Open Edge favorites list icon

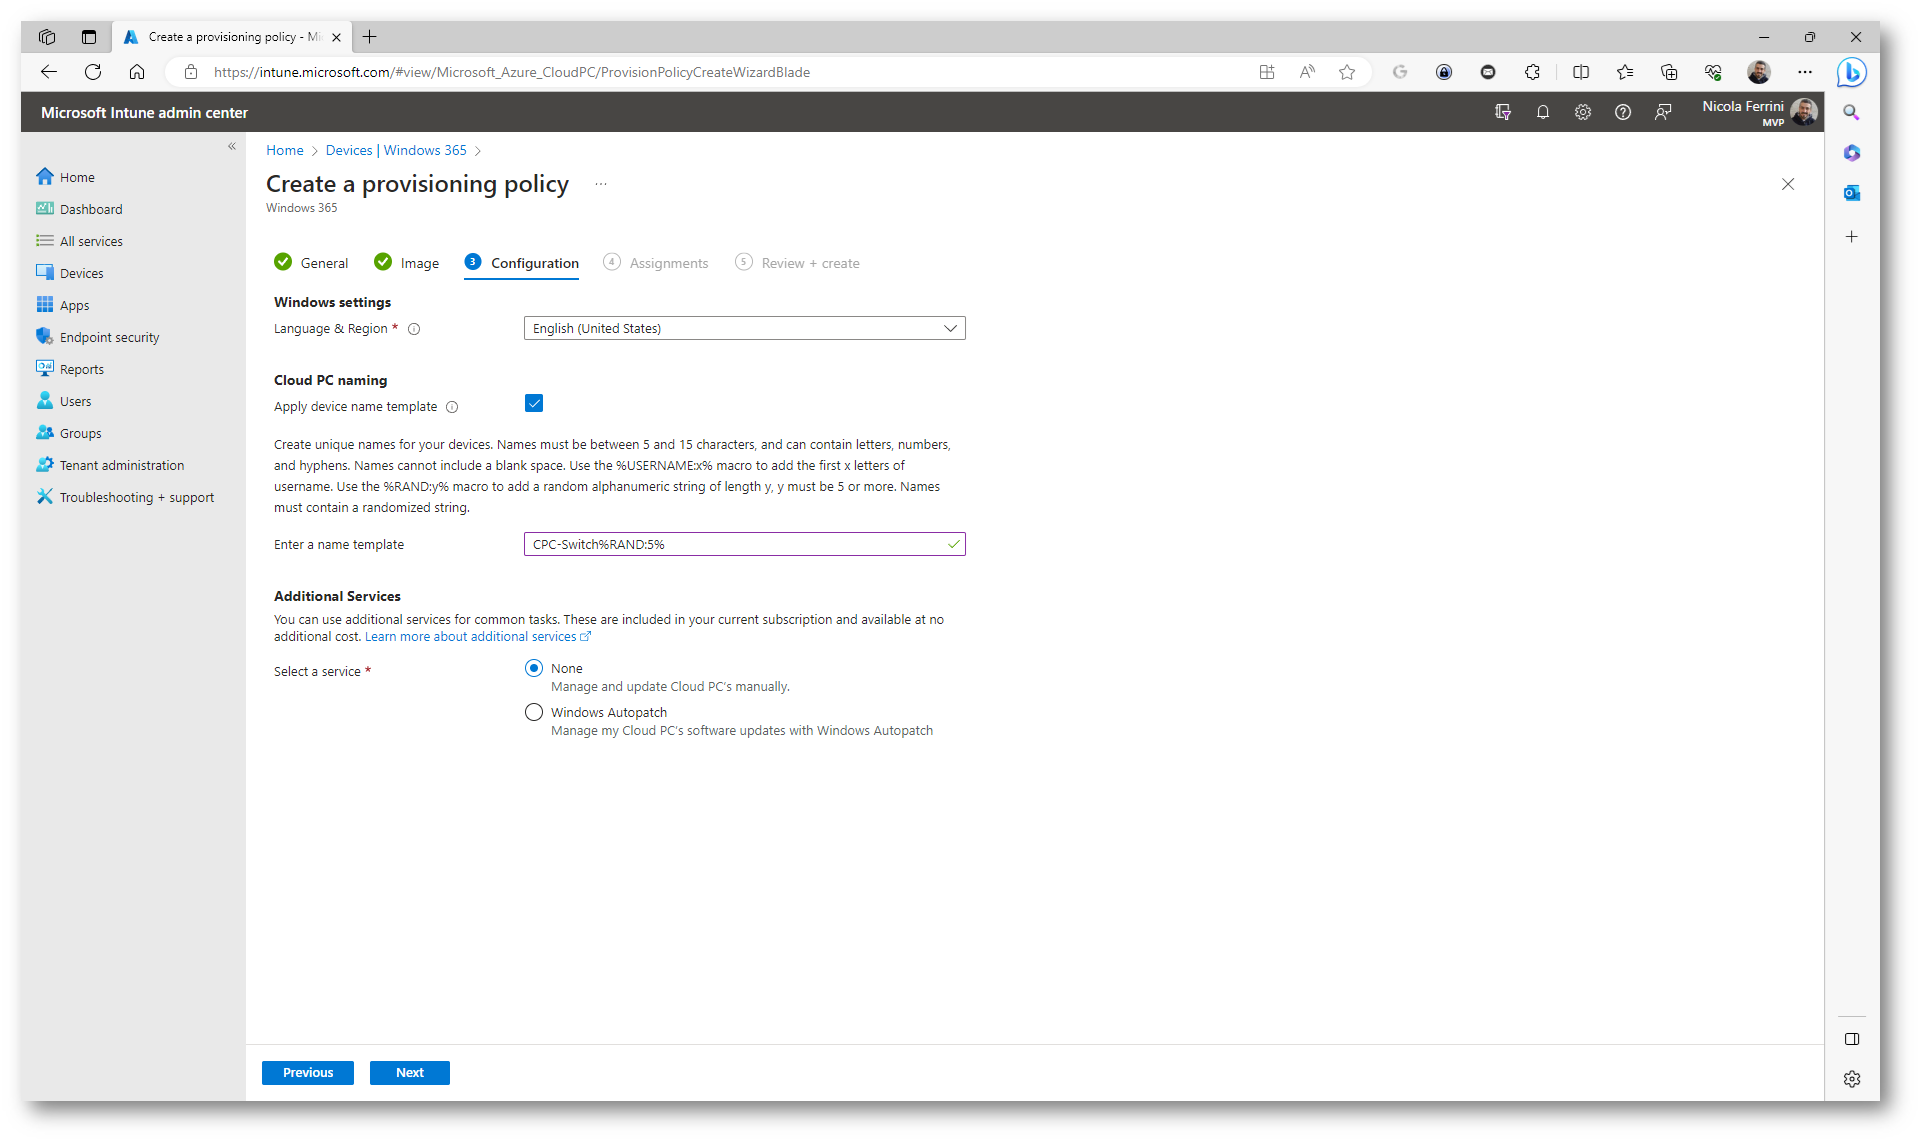[x=1625, y=72]
